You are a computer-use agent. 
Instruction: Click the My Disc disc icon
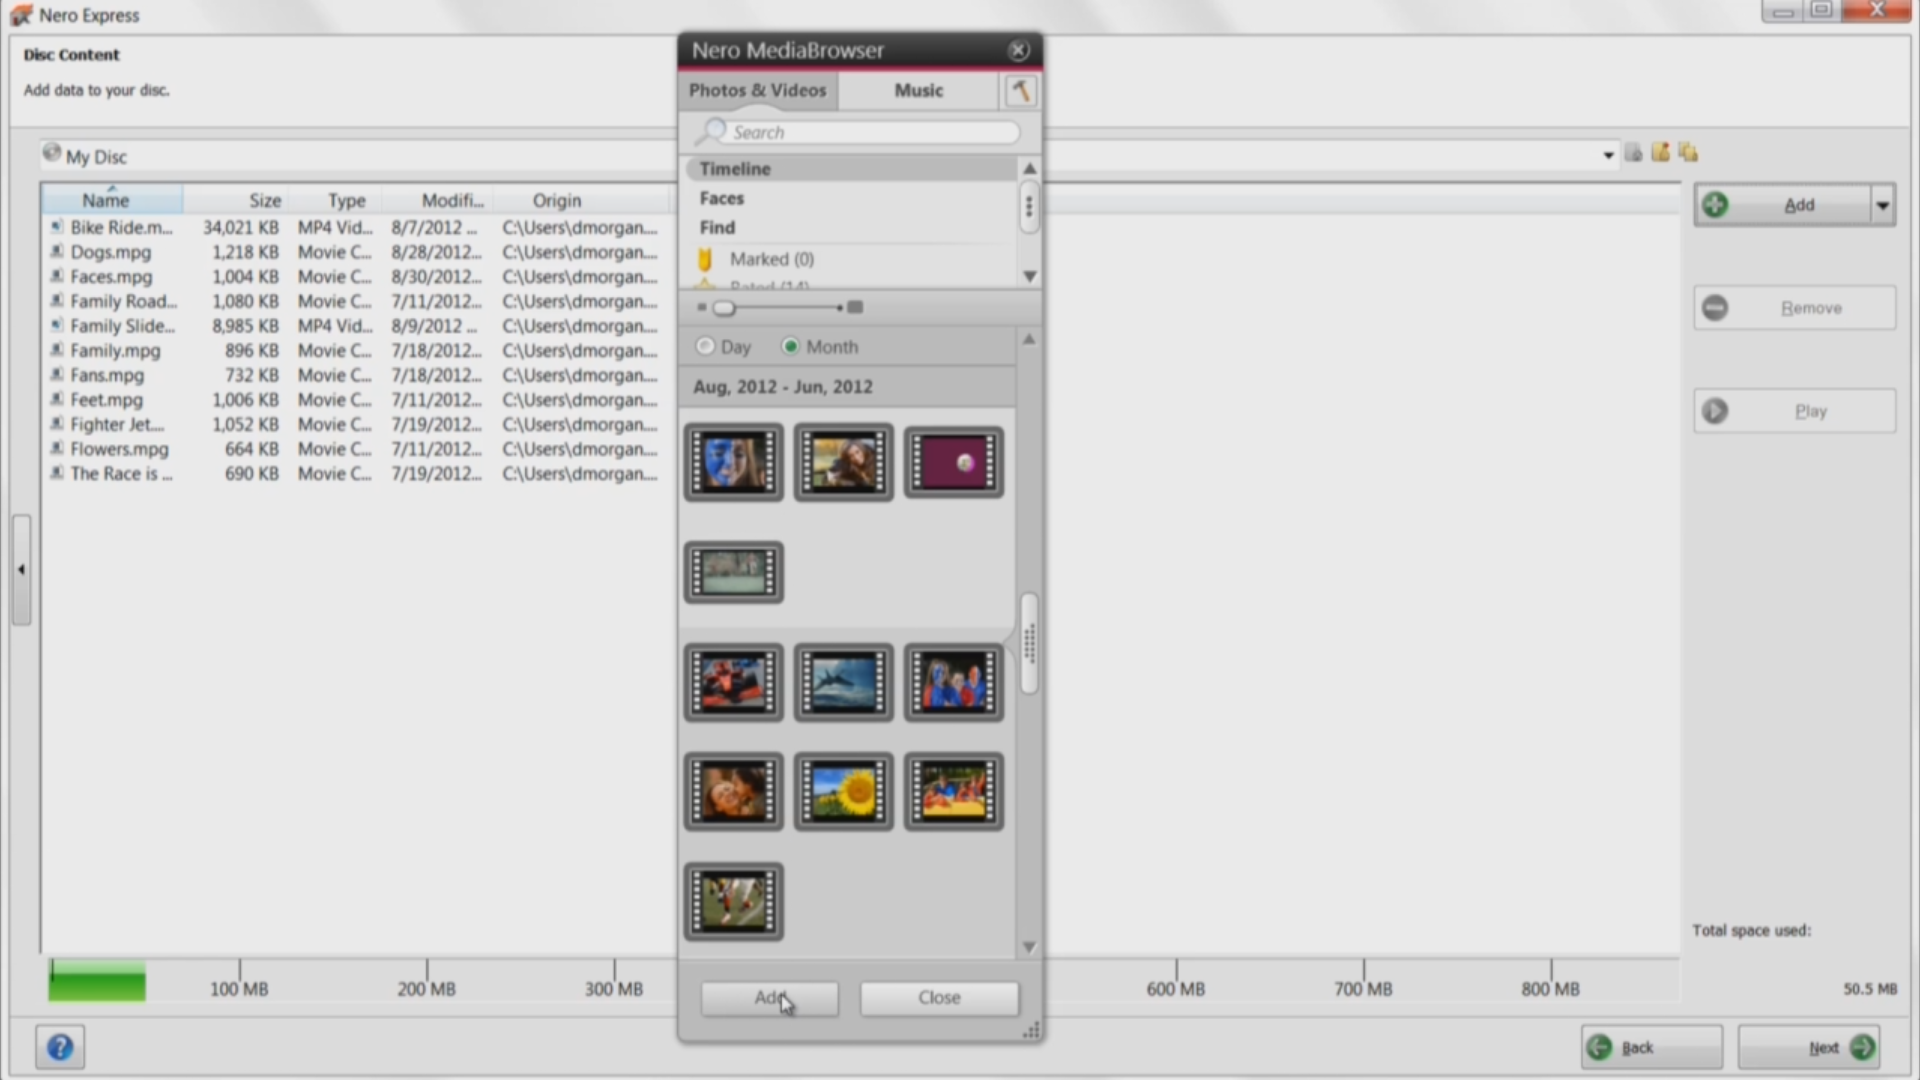coord(52,153)
